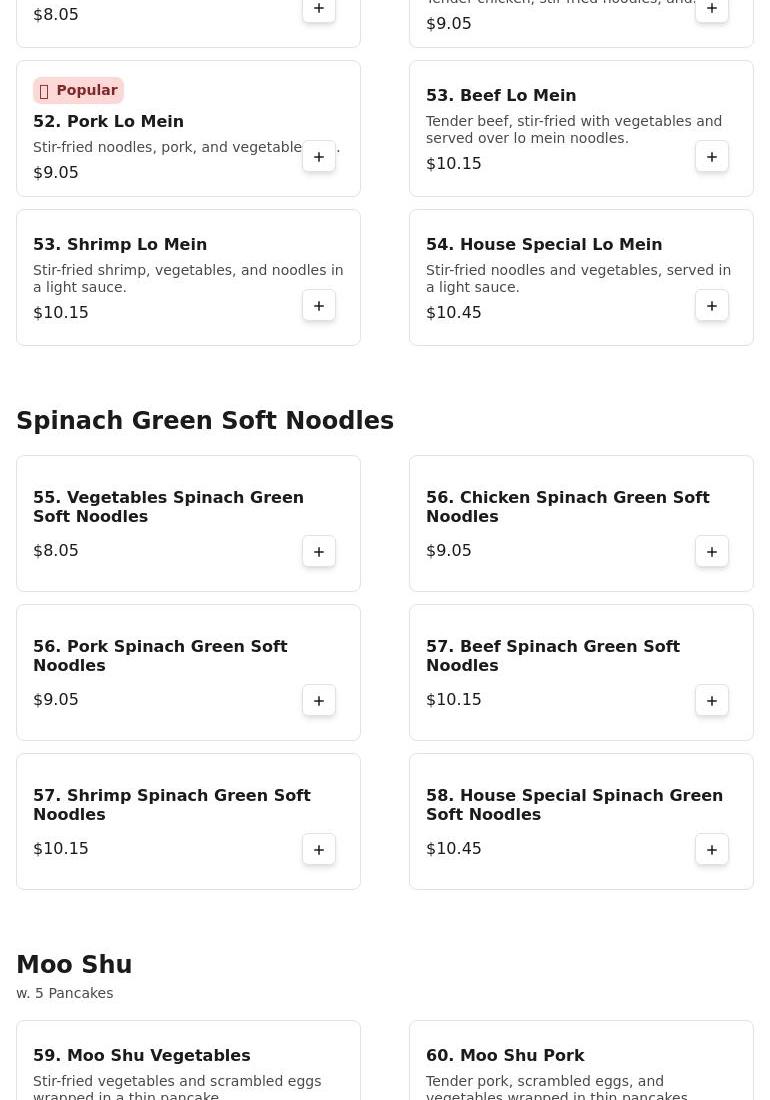770x1100 pixels.
Task: Add Chicken Spinach Green Soft Noodles
Action: (x=712, y=552)
